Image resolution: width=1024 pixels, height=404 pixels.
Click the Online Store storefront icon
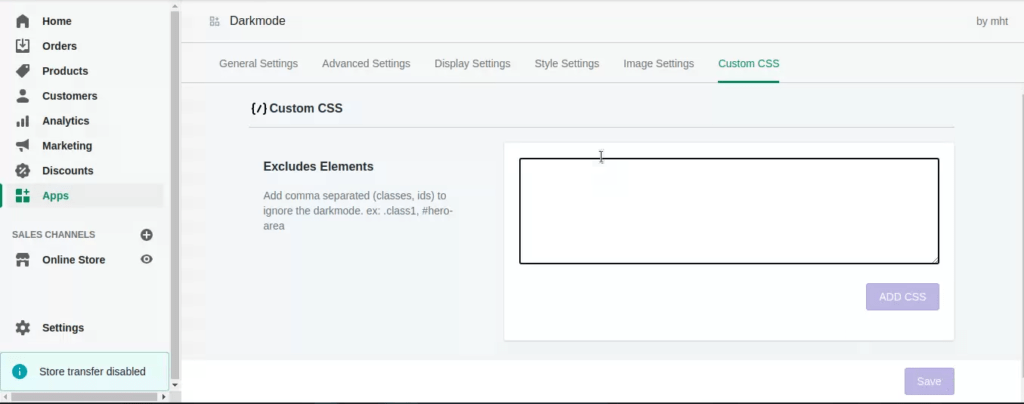tap(23, 260)
